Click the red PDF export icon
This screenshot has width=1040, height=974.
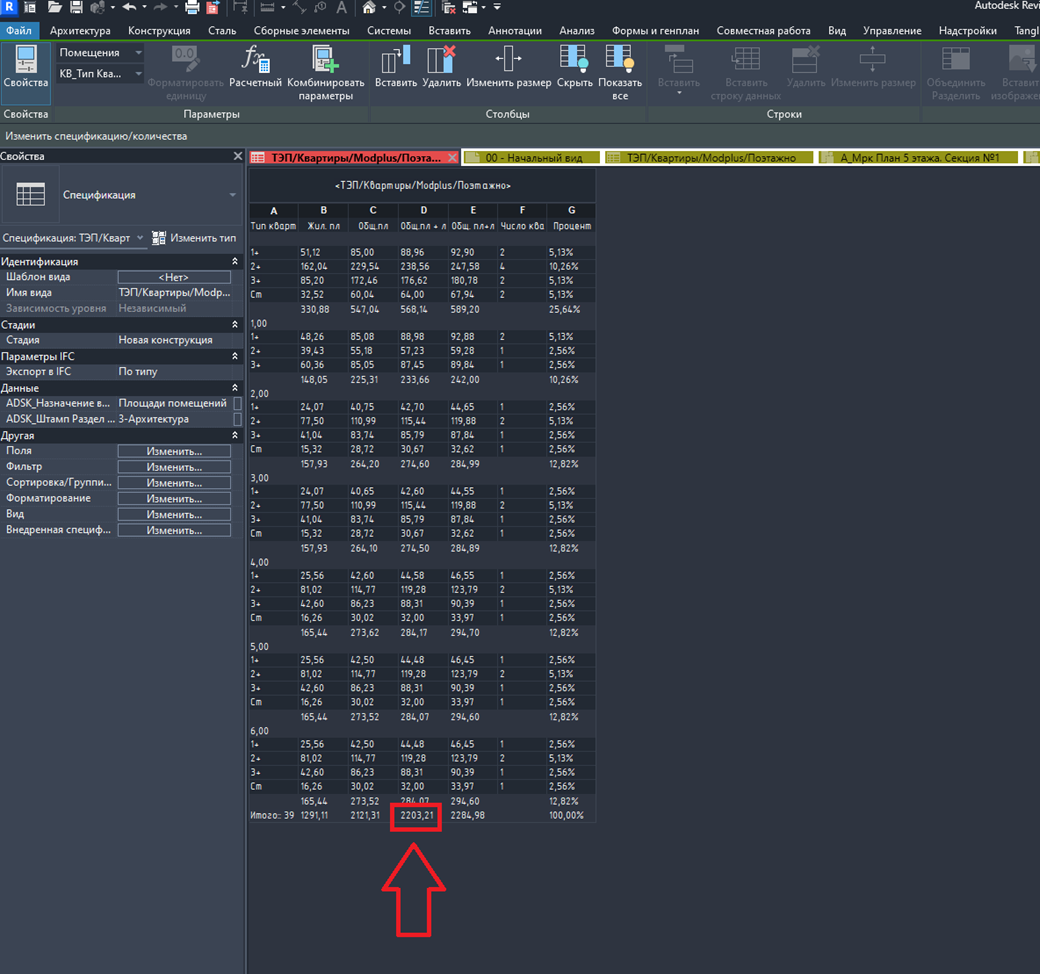(x=213, y=8)
